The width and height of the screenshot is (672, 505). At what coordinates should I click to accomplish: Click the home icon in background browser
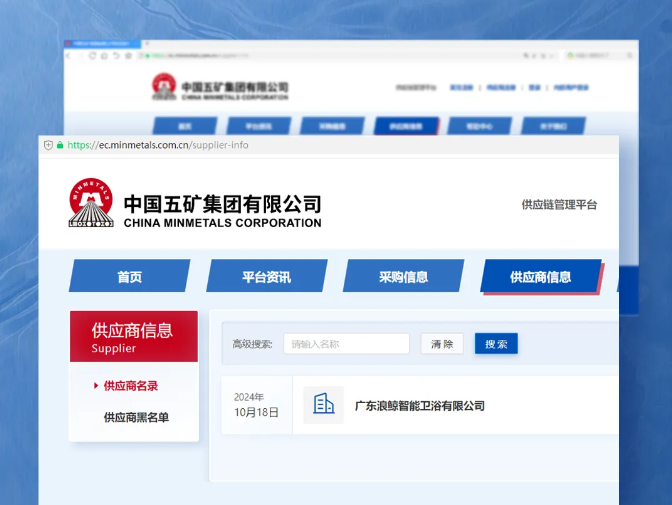pyautogui.click(x=104, y=56)
